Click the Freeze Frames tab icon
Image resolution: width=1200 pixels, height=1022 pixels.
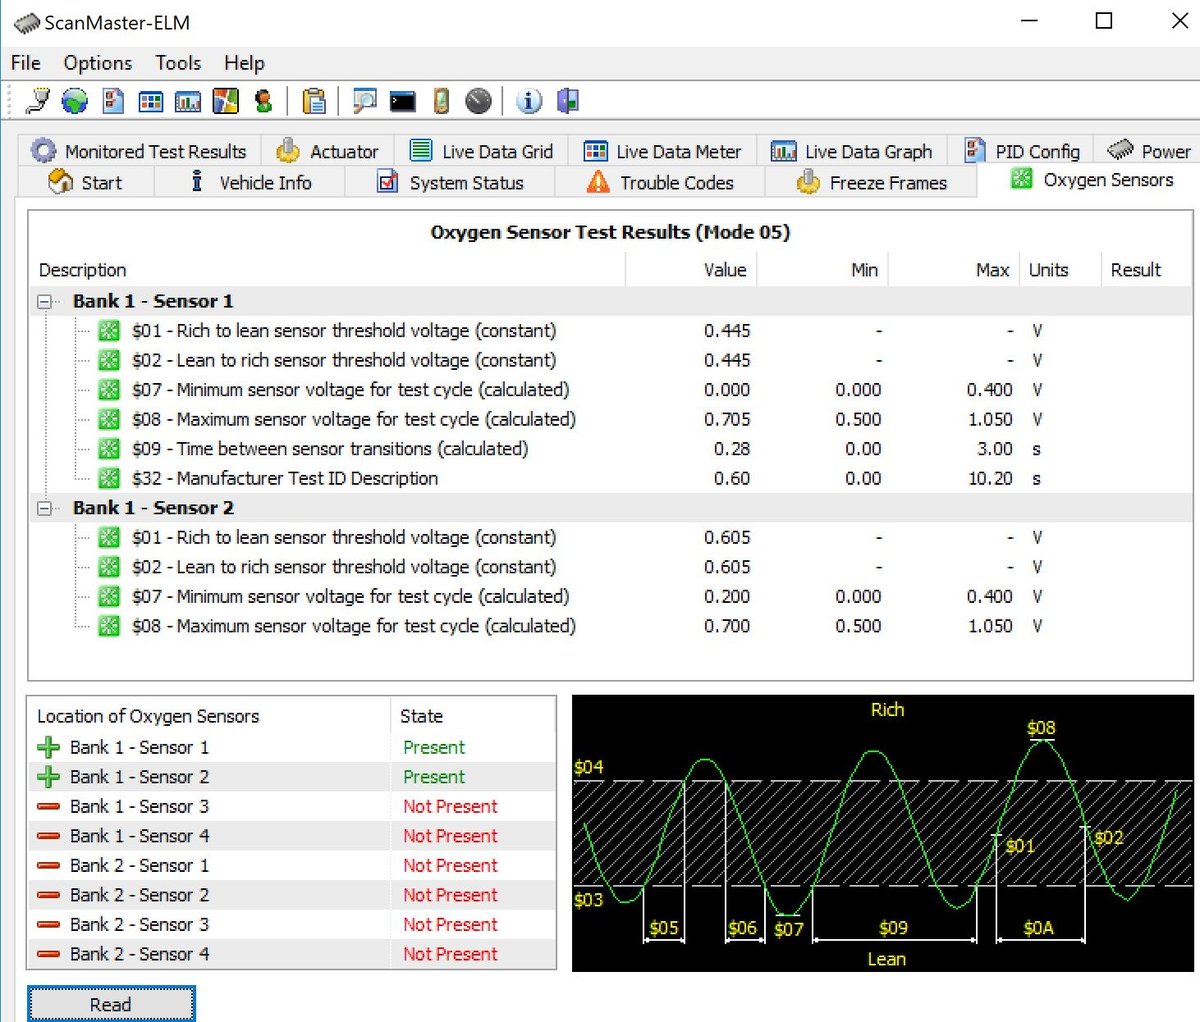808,182
